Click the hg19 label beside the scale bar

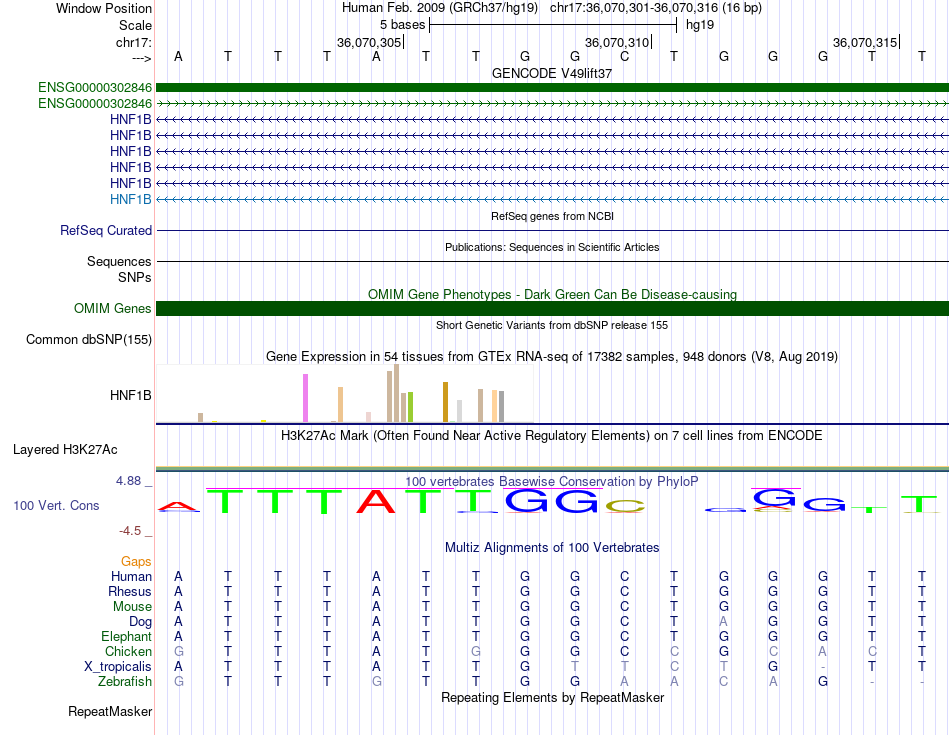[700, 25]
